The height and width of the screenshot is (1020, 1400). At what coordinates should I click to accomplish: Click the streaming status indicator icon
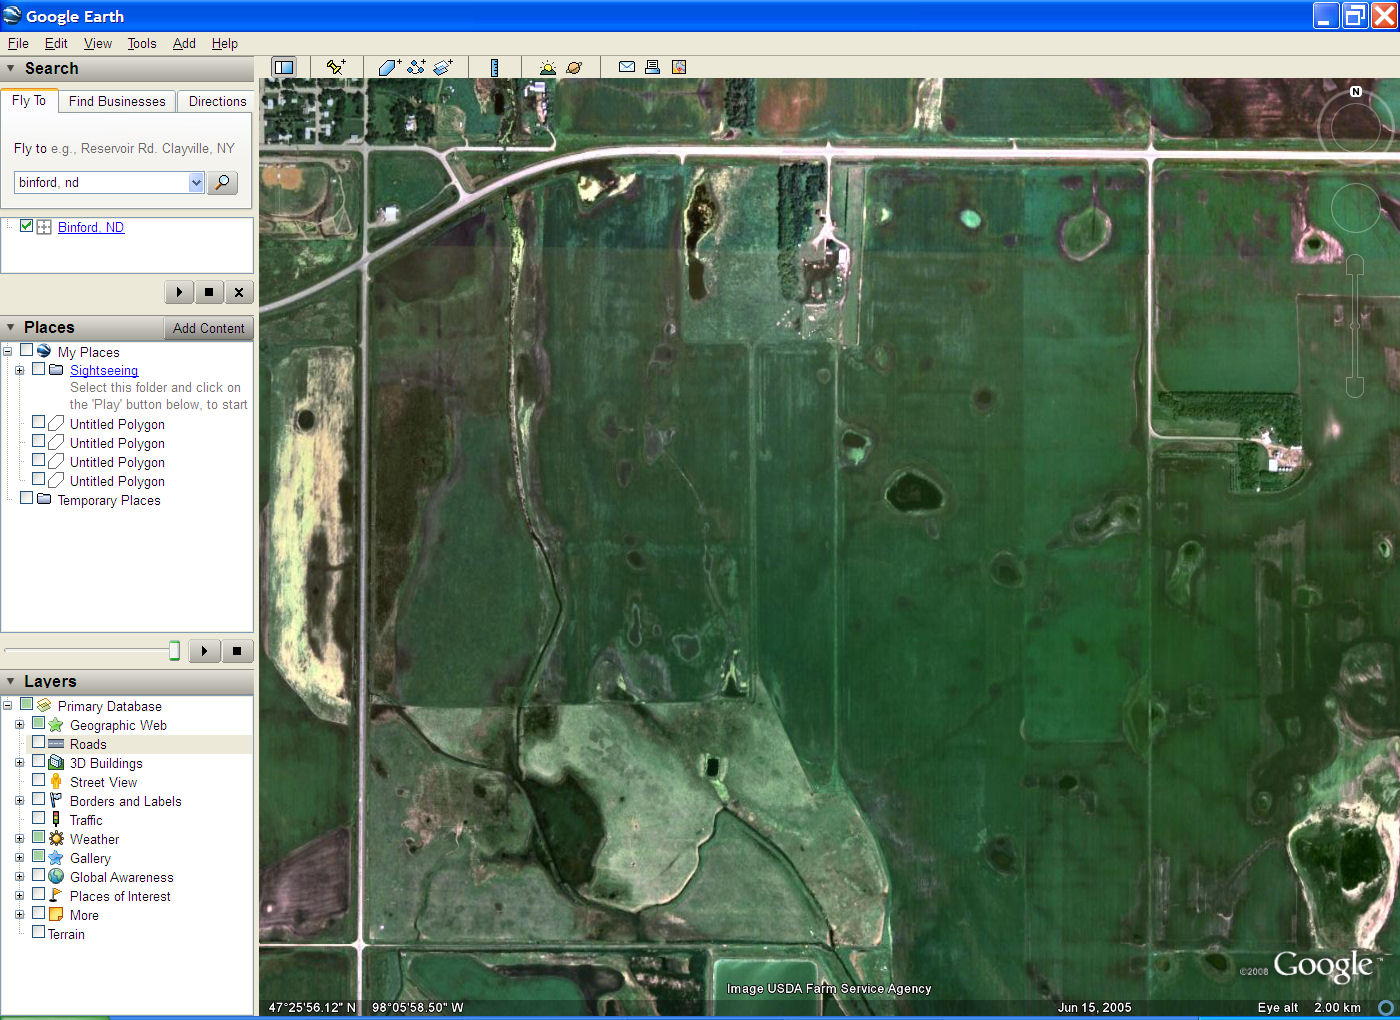(1386, 1007)
